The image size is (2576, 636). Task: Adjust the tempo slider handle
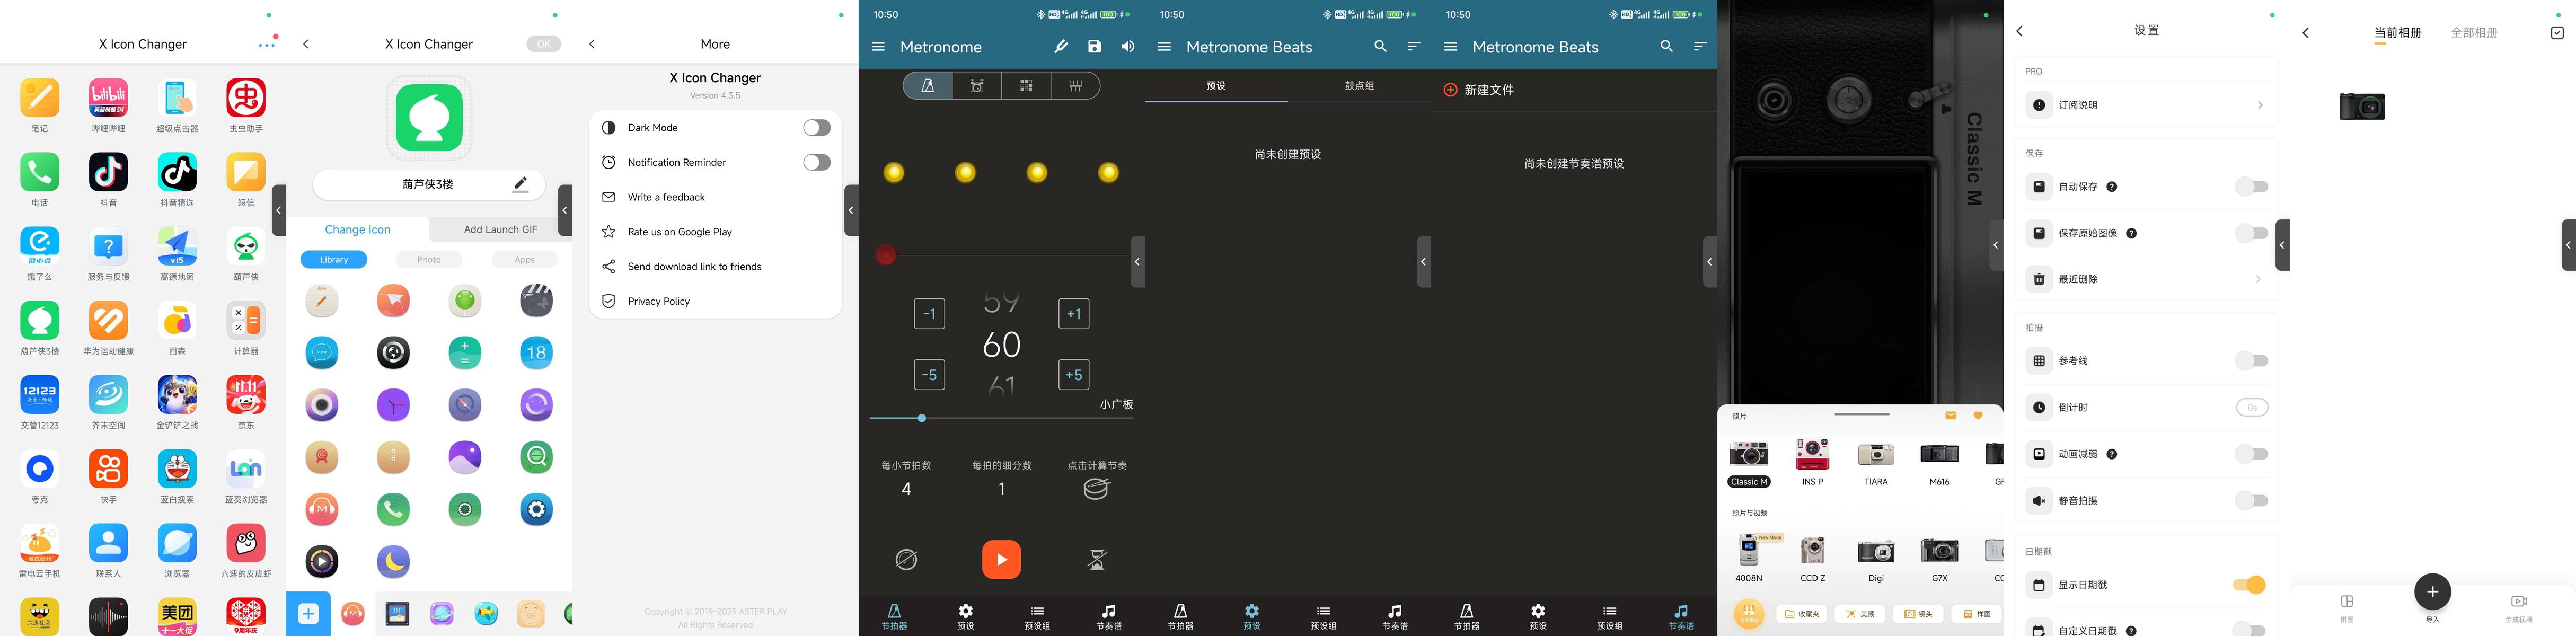coord(921,418)
